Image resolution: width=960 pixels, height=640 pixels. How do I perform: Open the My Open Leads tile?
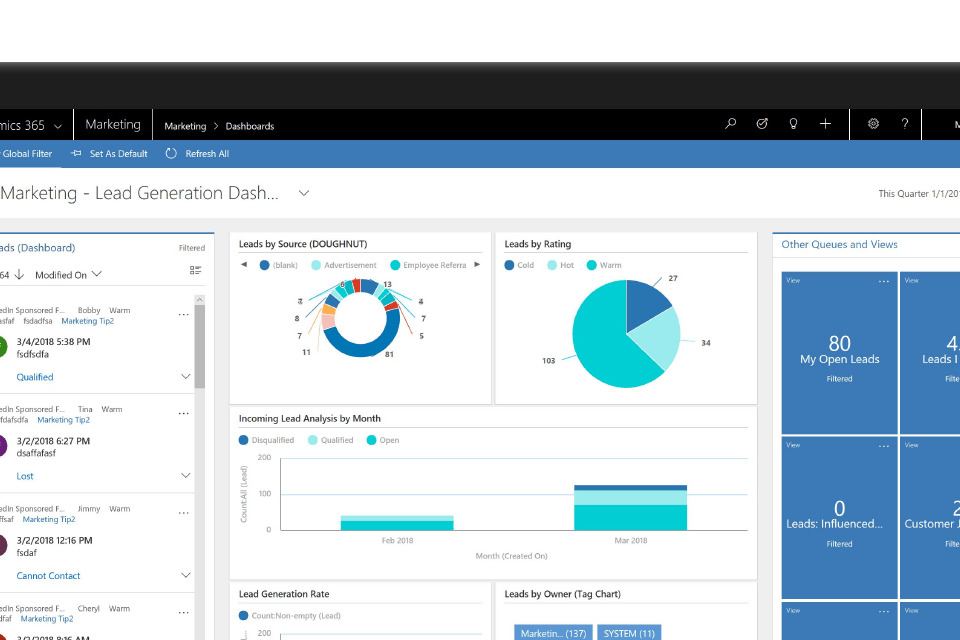pyautogui.click(x=839, y=353)
